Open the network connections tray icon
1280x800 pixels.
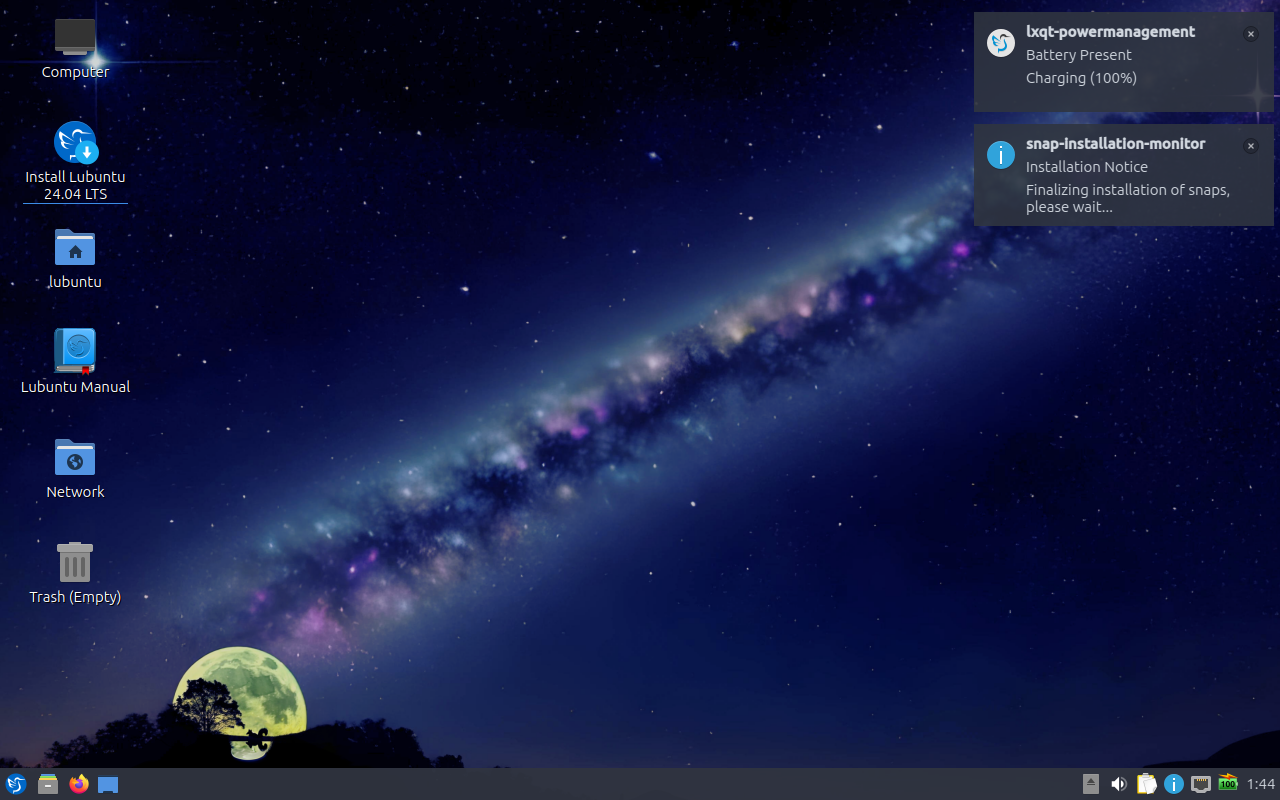click(1200, 784)
